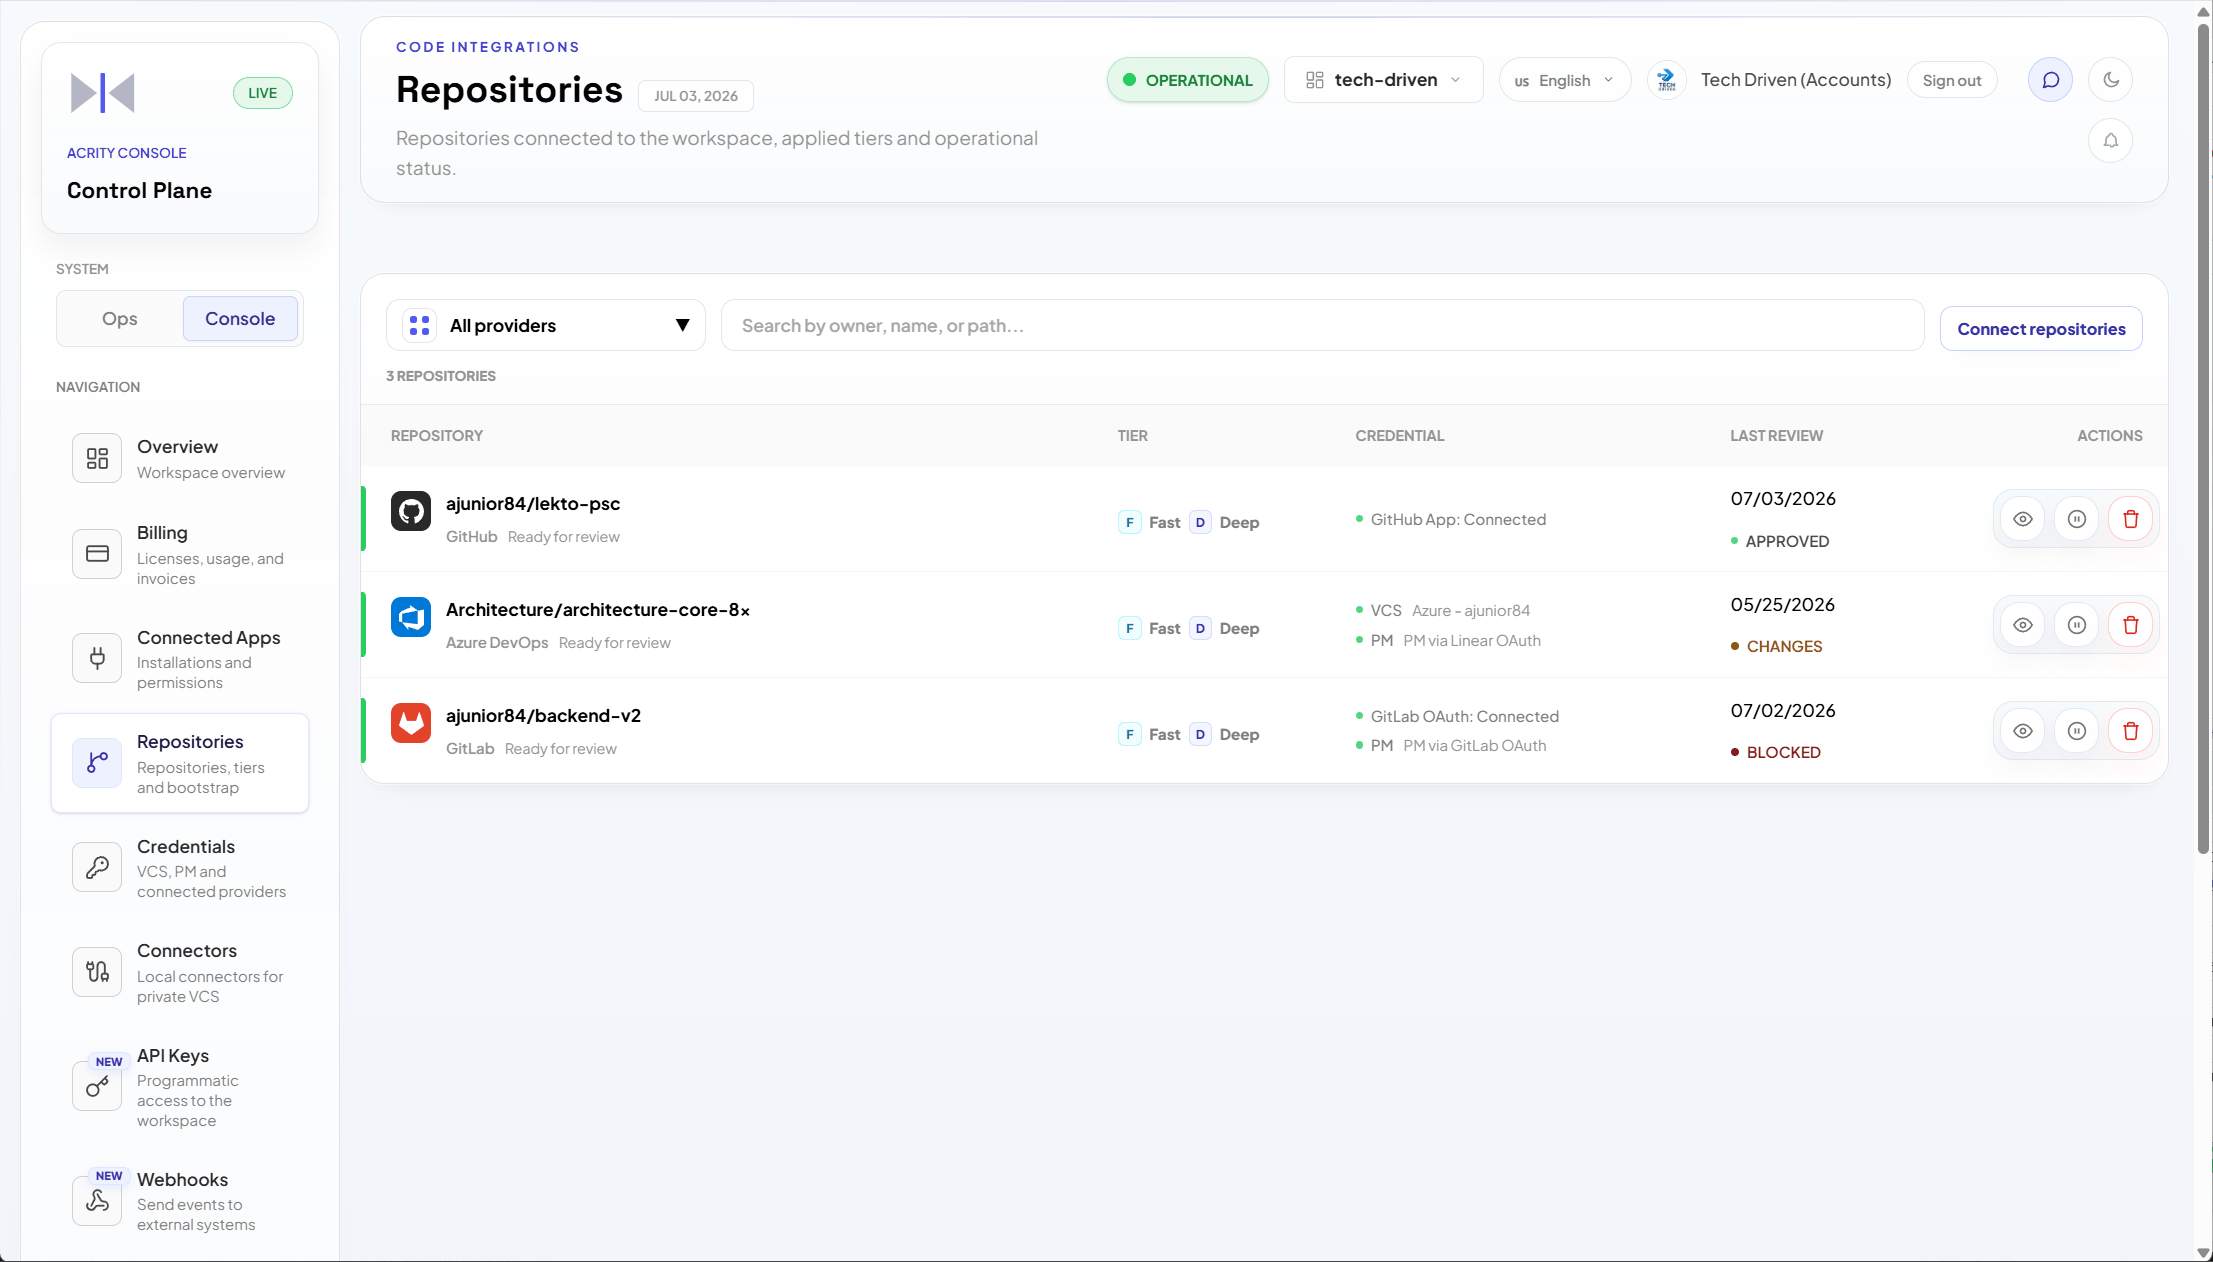Pause reviews for ajunior84/backend-v2

2077,731
